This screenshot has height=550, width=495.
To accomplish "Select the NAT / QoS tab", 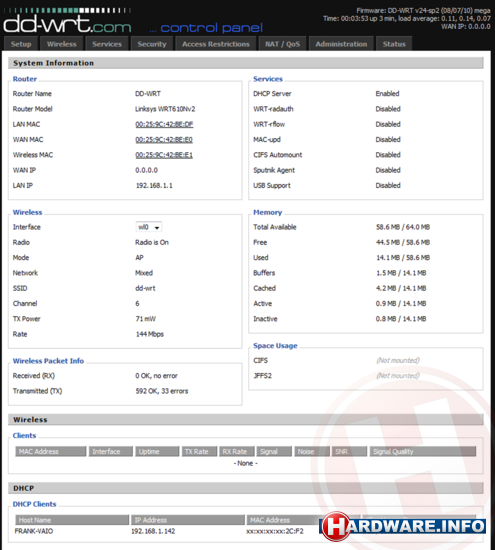I will point(282,44).
